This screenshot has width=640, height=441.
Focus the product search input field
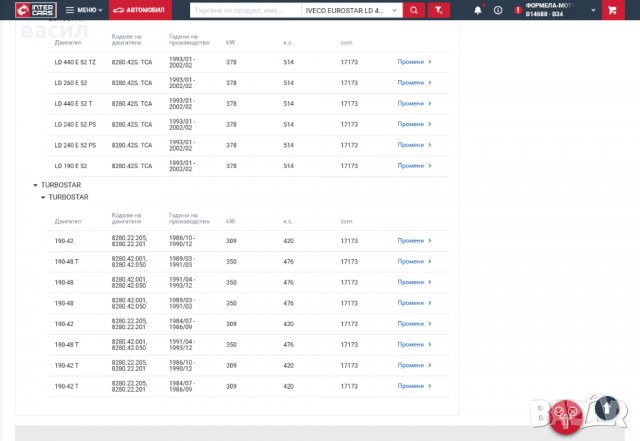pos(245,10)
